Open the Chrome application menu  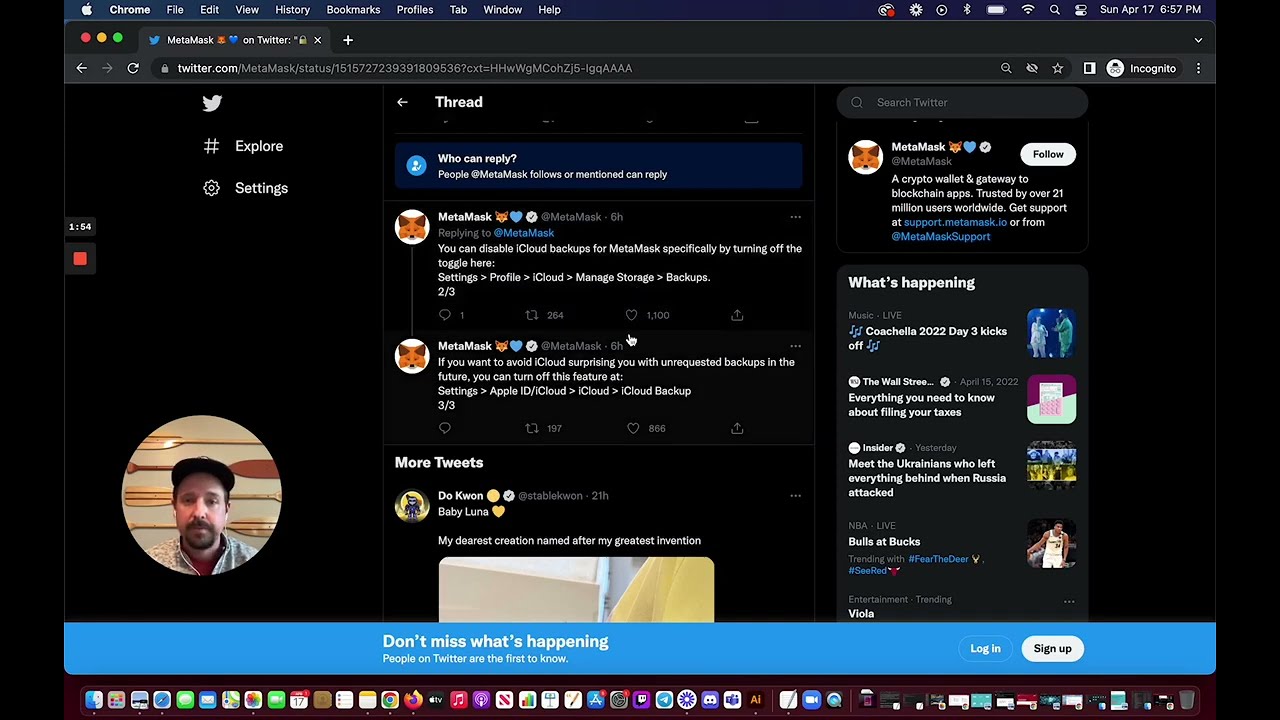[130, 10]
